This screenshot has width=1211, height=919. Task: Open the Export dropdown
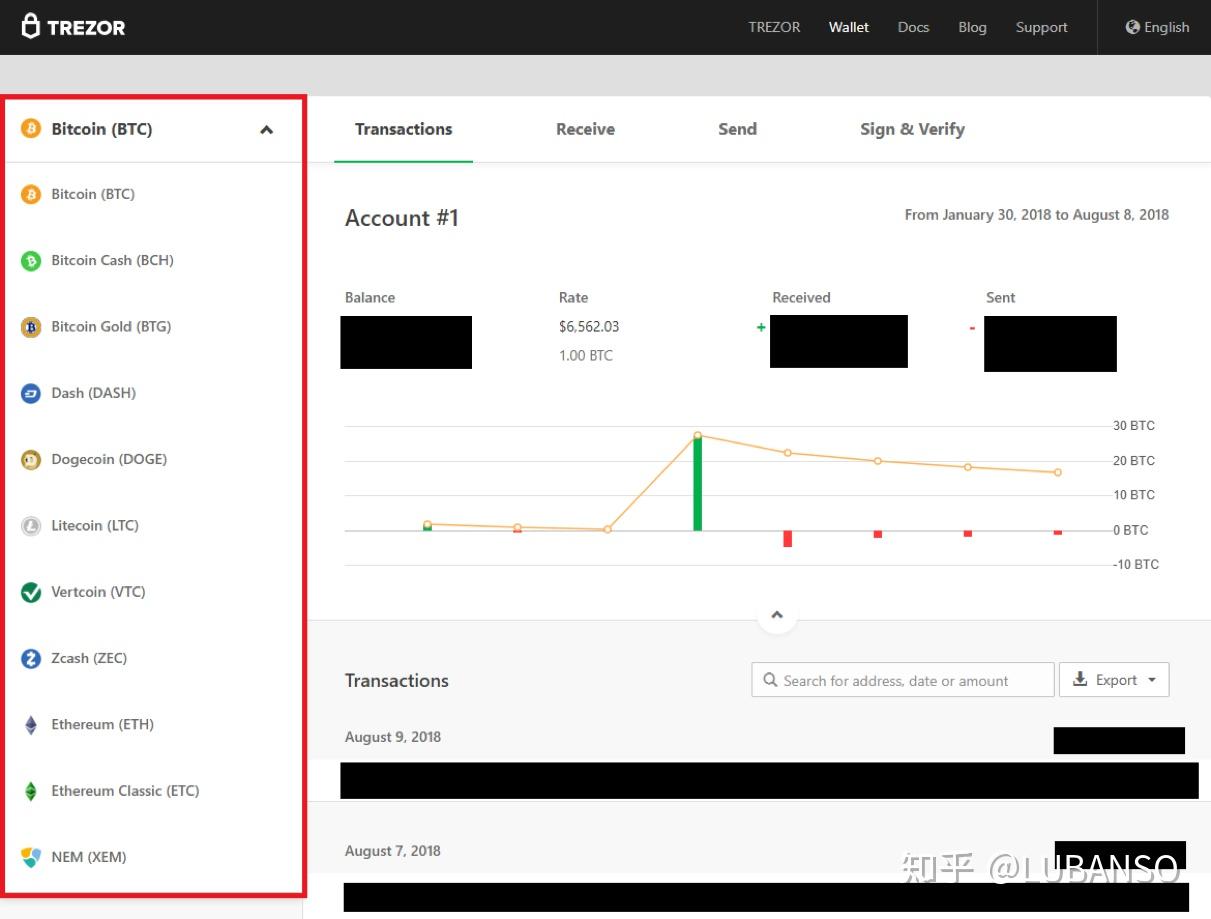[1114, 680]
